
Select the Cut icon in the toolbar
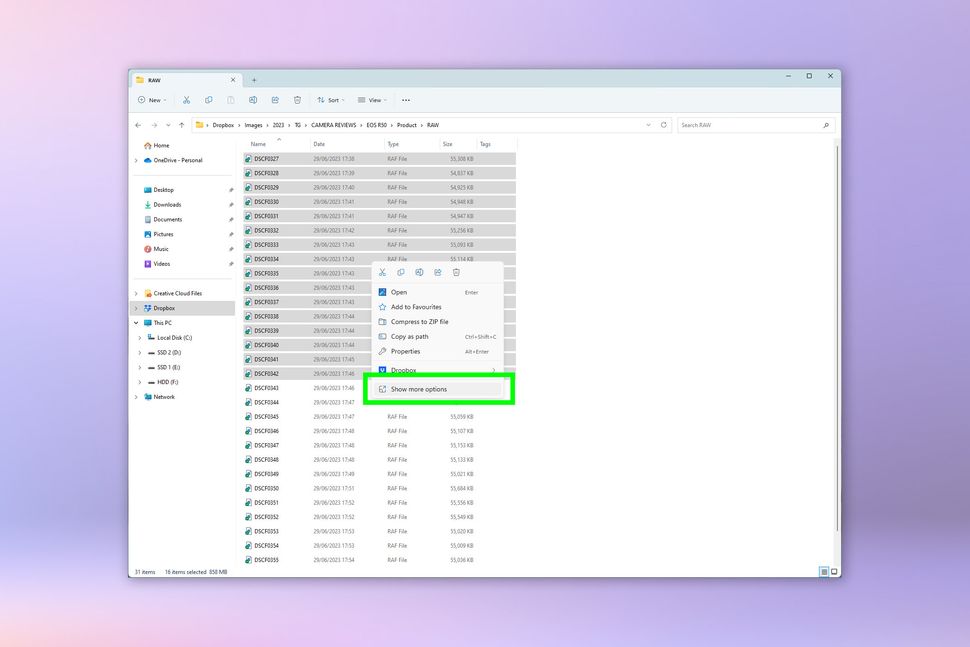(x=186, y=100)
